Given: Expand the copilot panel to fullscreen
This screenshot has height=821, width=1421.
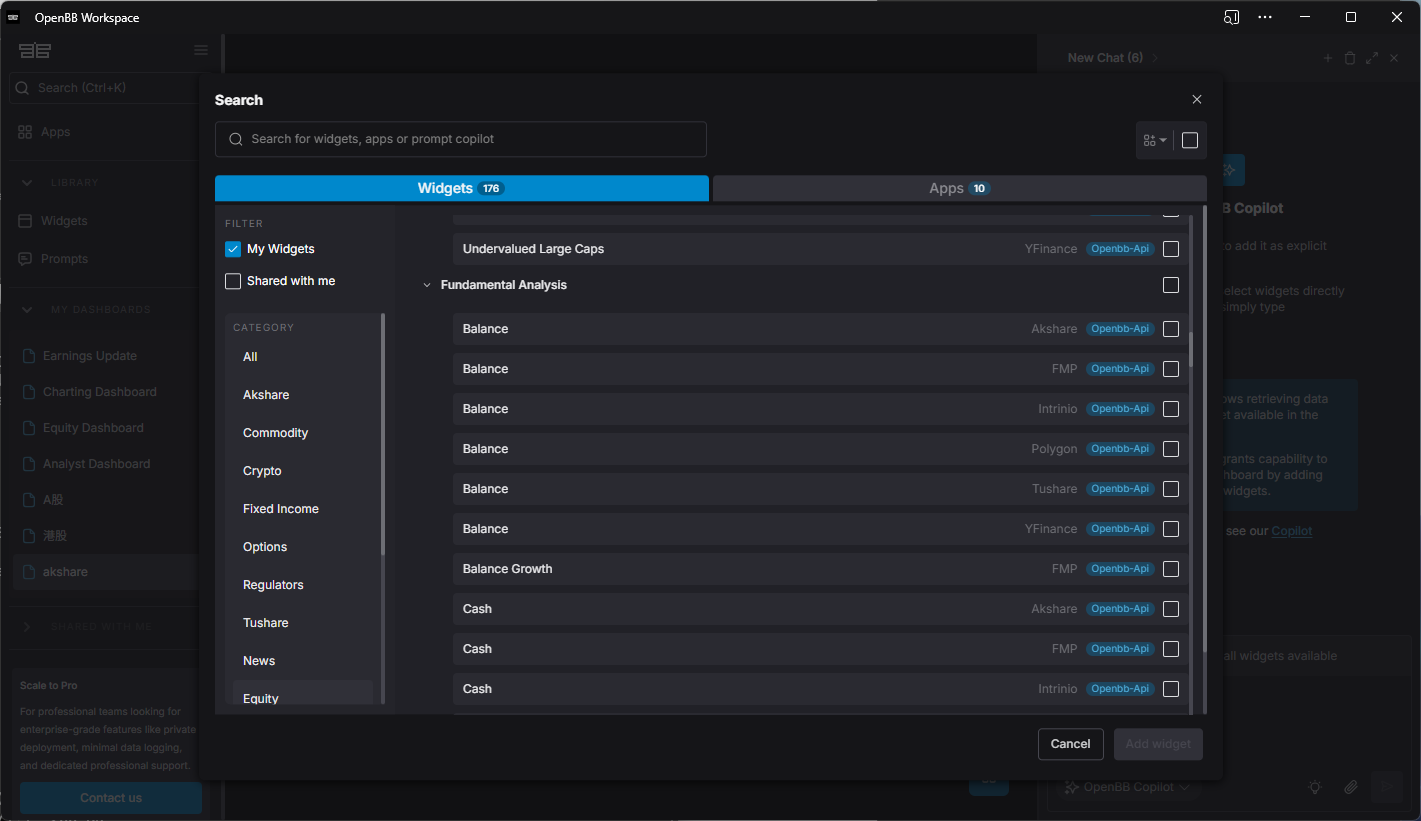Looking at the screenshot, I should pos(1372,58).
